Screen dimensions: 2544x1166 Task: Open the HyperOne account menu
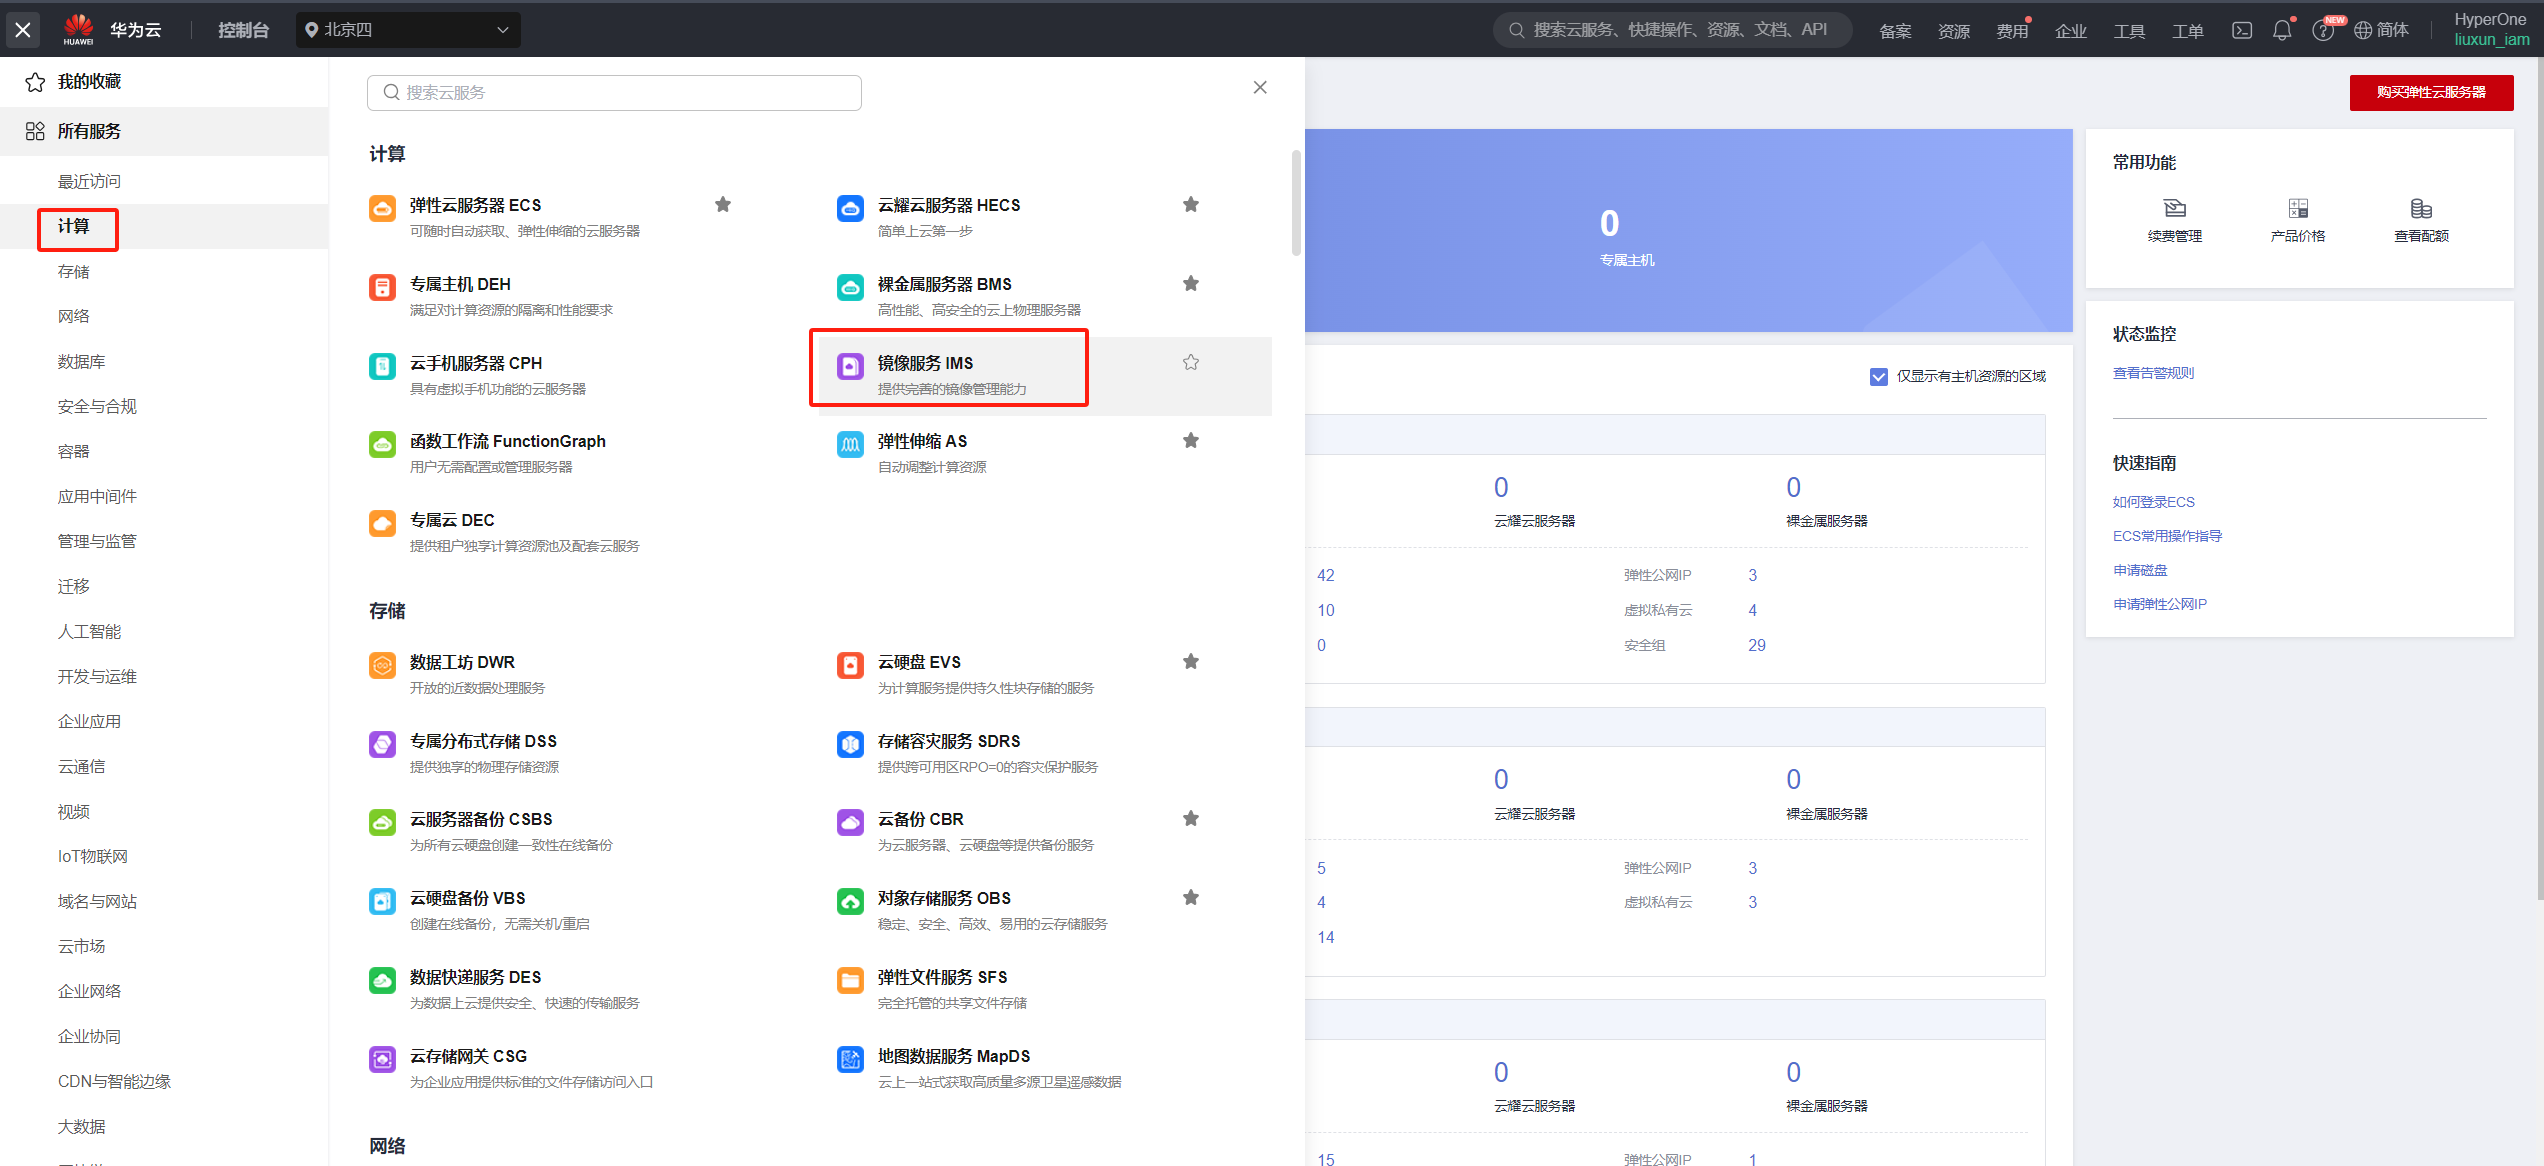(2491, 29)
